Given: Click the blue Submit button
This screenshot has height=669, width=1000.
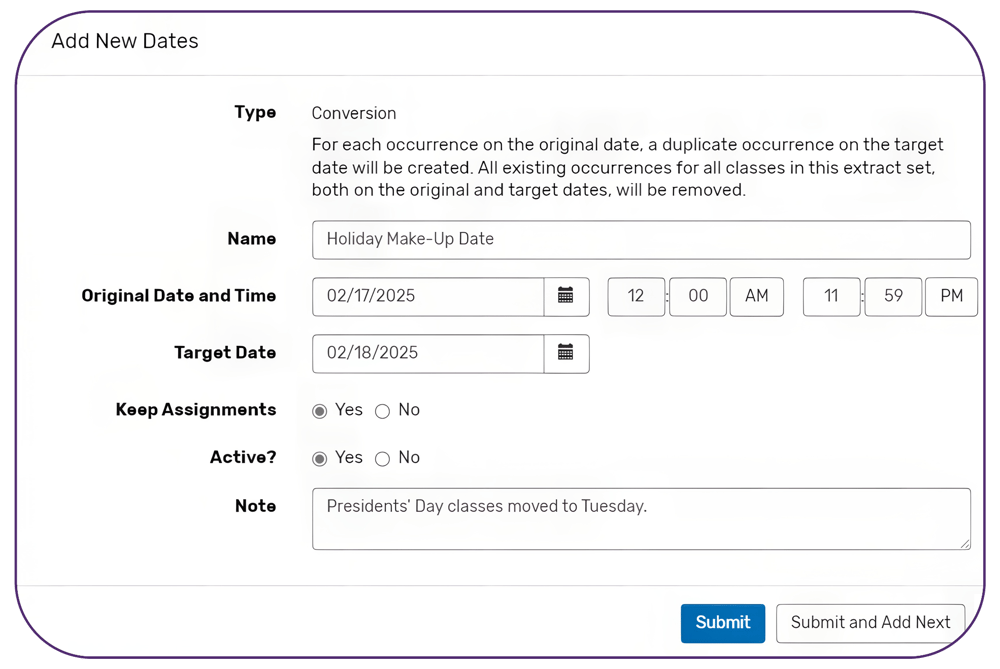Looking at the screenshot, I should 723,623.
